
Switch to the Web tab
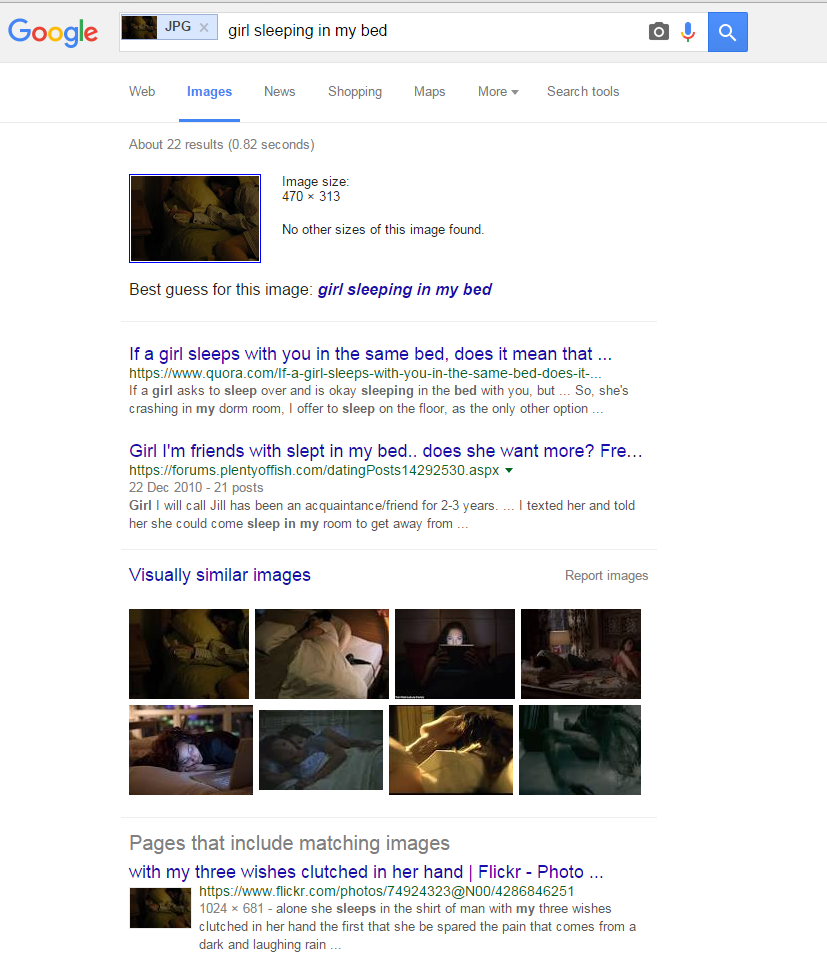(142, 92)
